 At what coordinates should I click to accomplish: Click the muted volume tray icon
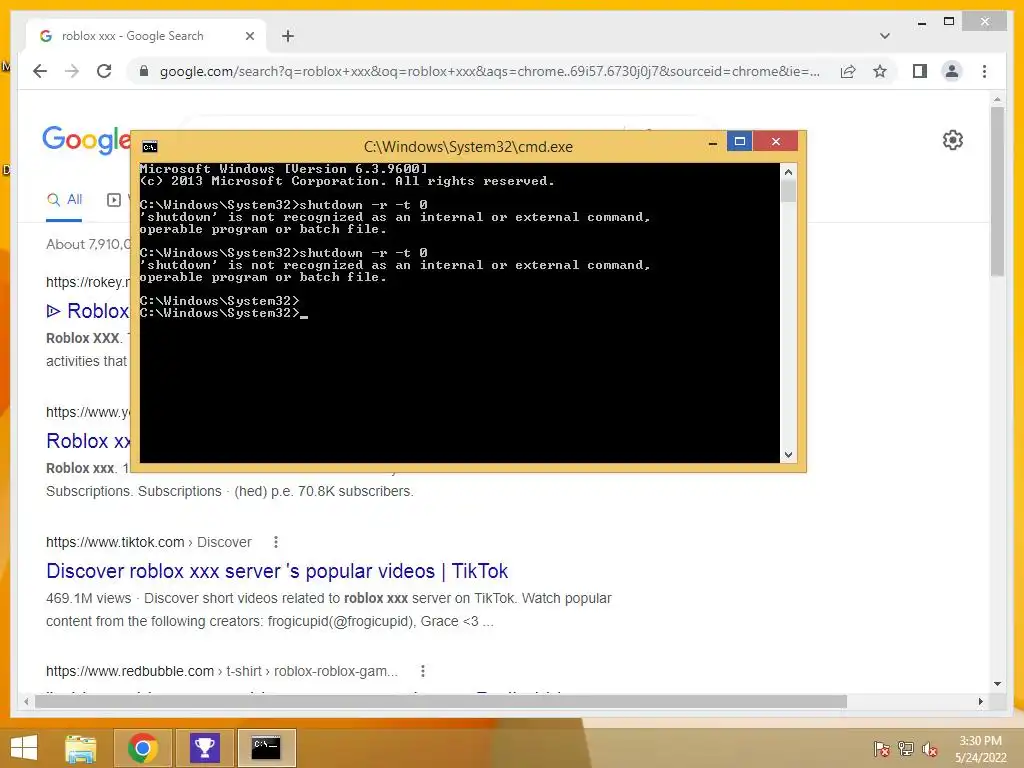pos(929,749)
